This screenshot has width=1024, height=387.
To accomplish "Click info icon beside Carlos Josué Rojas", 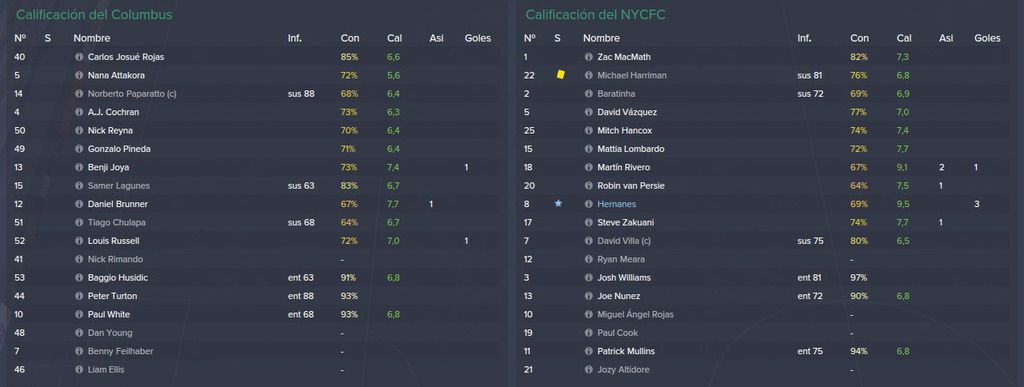I will click(80, 57).
